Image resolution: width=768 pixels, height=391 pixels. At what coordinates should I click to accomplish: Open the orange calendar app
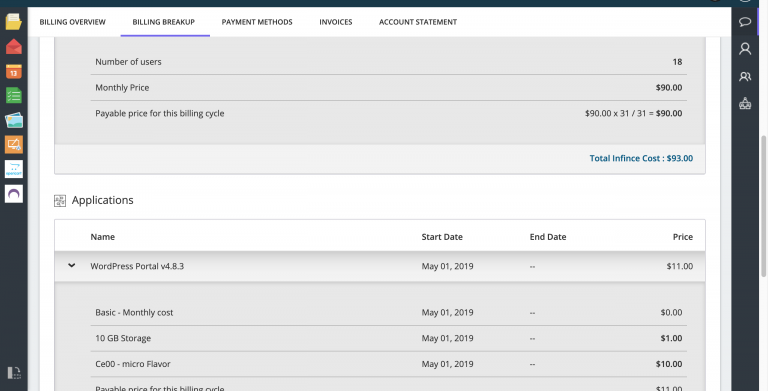pyautogui.click(x=14, y=72)
